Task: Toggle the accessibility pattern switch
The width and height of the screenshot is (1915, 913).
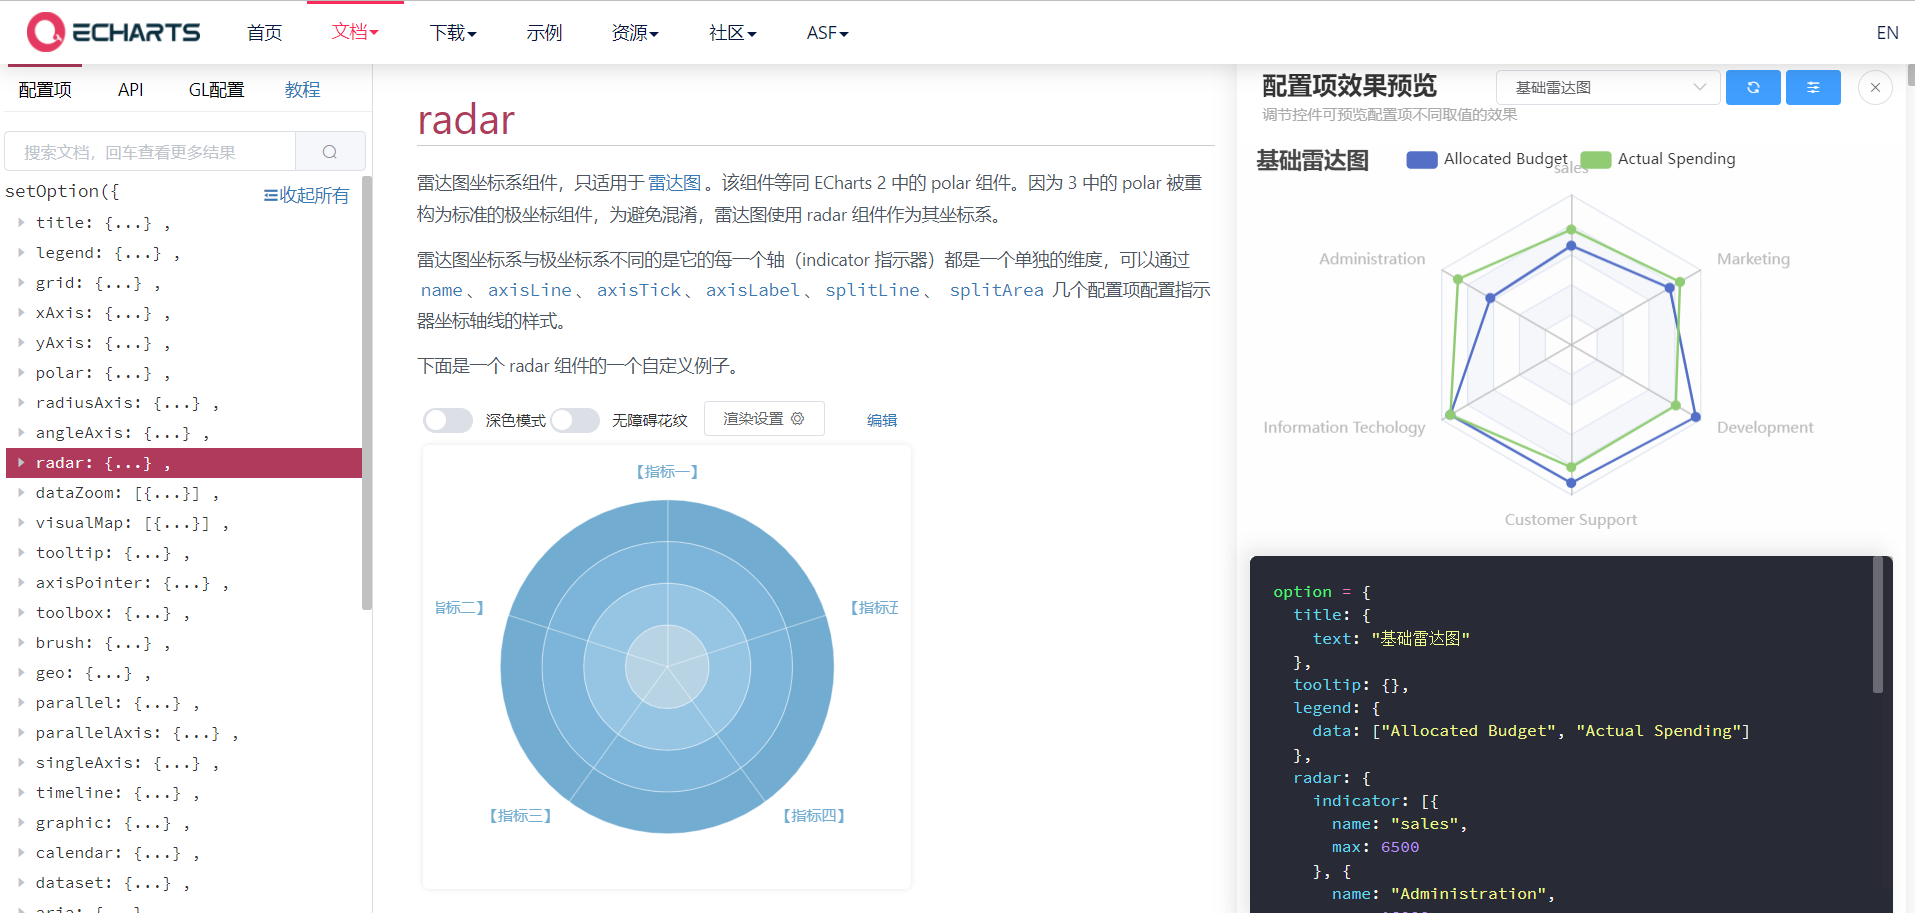Action: [574, 420]
